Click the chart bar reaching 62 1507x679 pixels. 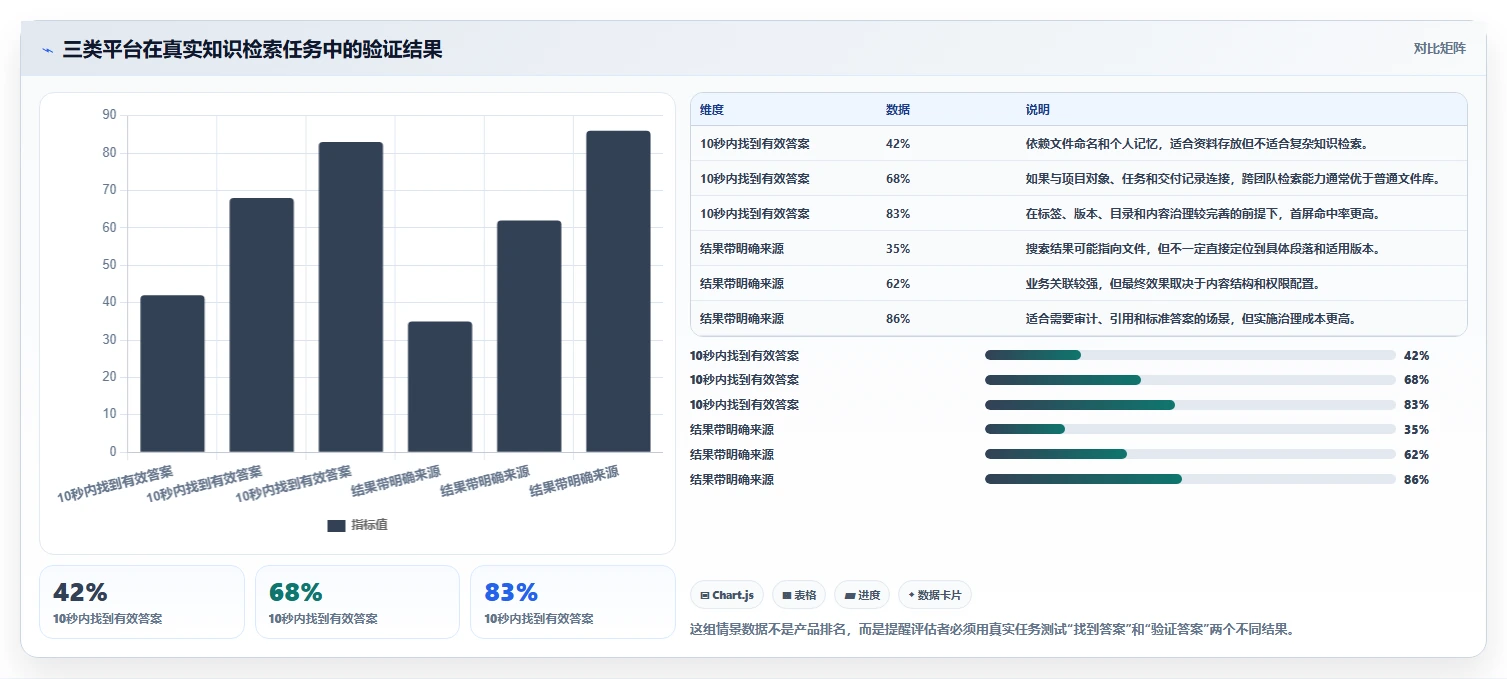529,336
